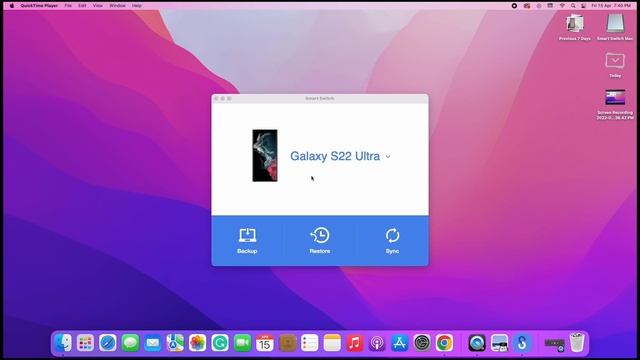Viewport: 640px width, 360px height.
Task: Click the Galaxy S22 Ultra device name
Action: click(335, 156)
